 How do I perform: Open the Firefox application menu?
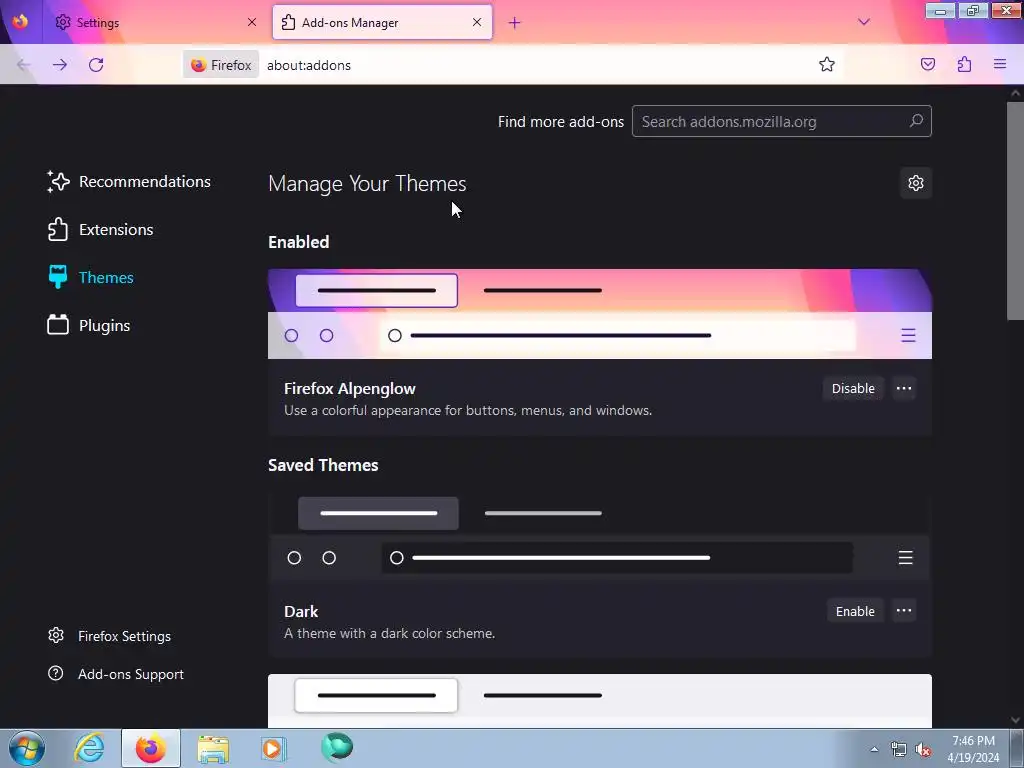1000,64
